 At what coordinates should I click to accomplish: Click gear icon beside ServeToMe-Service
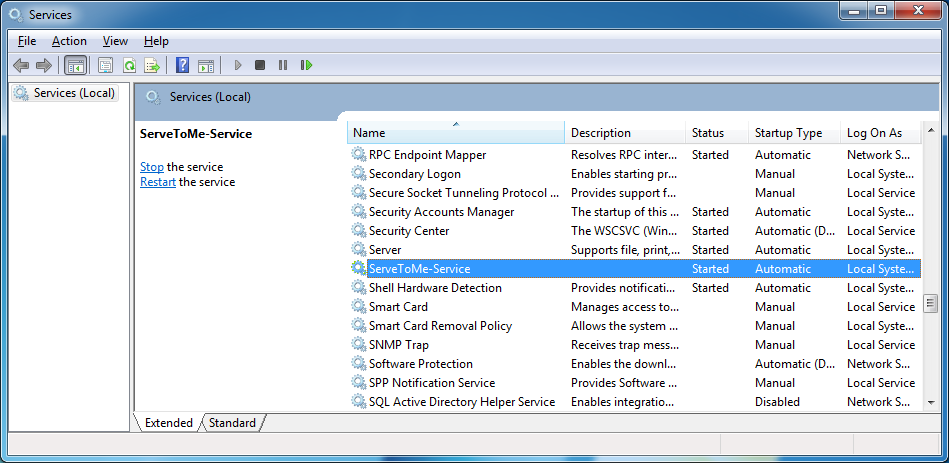point(359,268)
